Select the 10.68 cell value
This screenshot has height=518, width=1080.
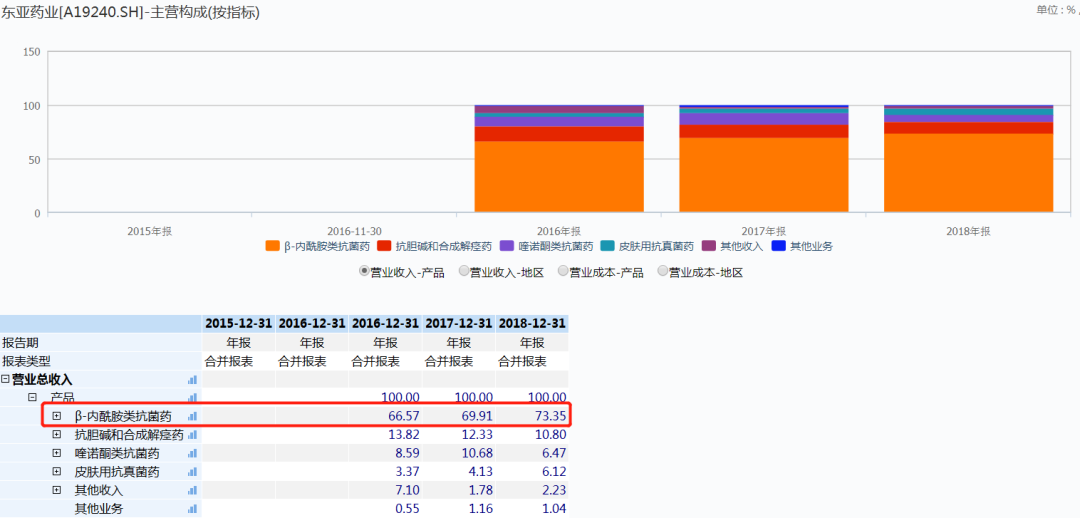475,453
